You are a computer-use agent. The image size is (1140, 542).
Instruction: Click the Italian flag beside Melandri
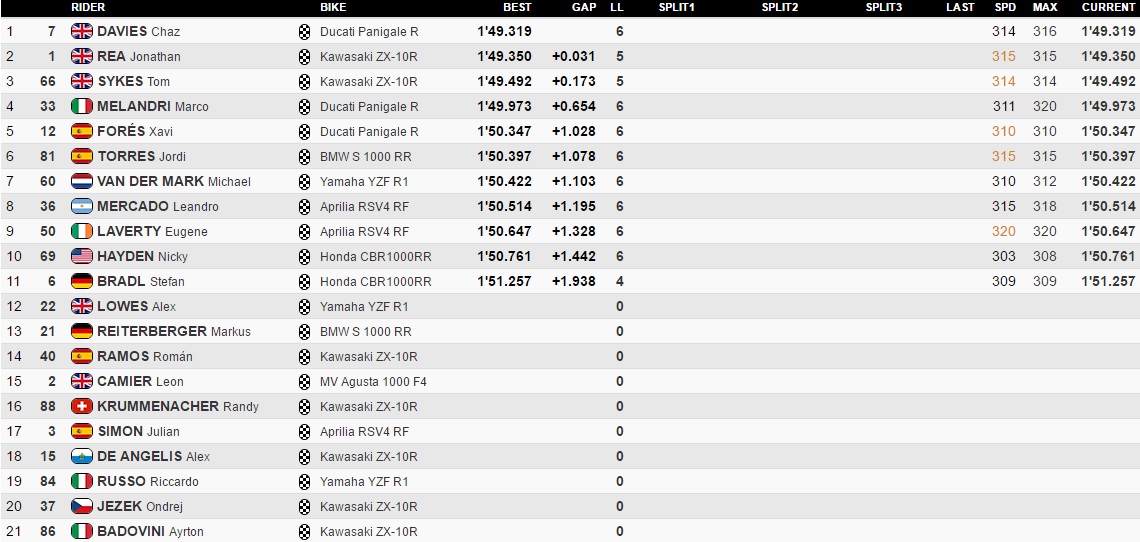point(82,106)
